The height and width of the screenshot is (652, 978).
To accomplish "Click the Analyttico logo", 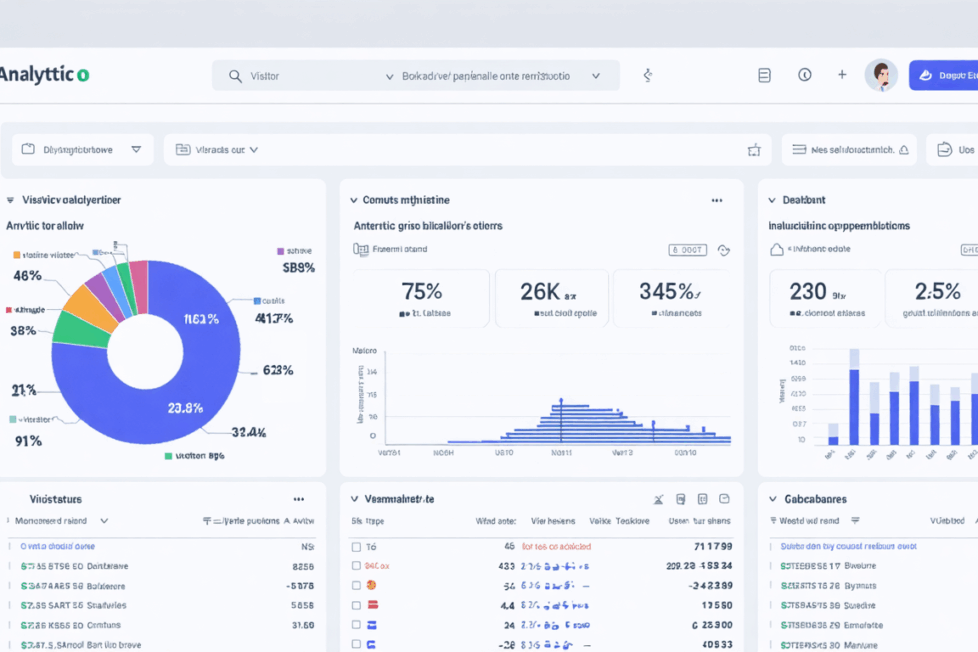I will tap(45, 75).
